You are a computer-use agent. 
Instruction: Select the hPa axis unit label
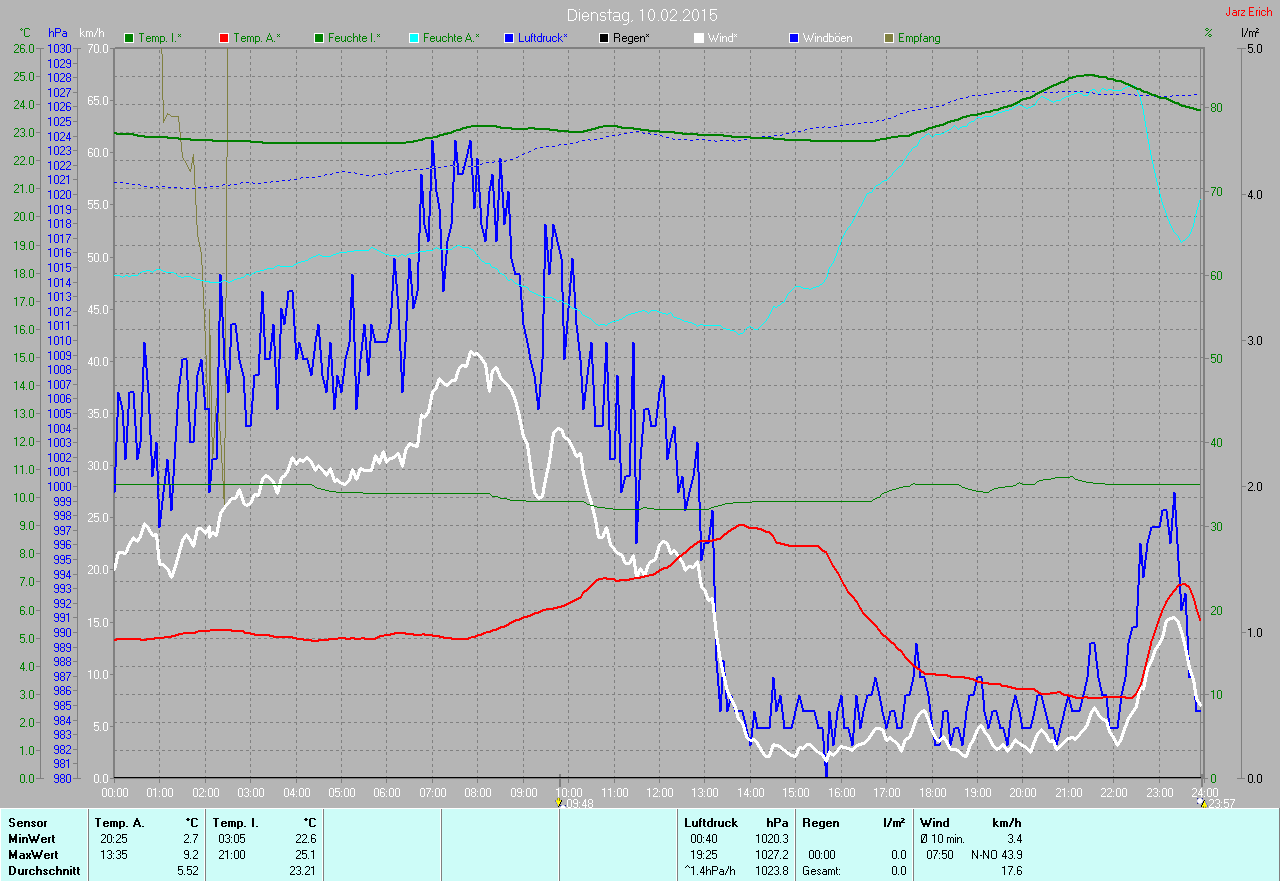pyautogui.click(x=58, y=33)
